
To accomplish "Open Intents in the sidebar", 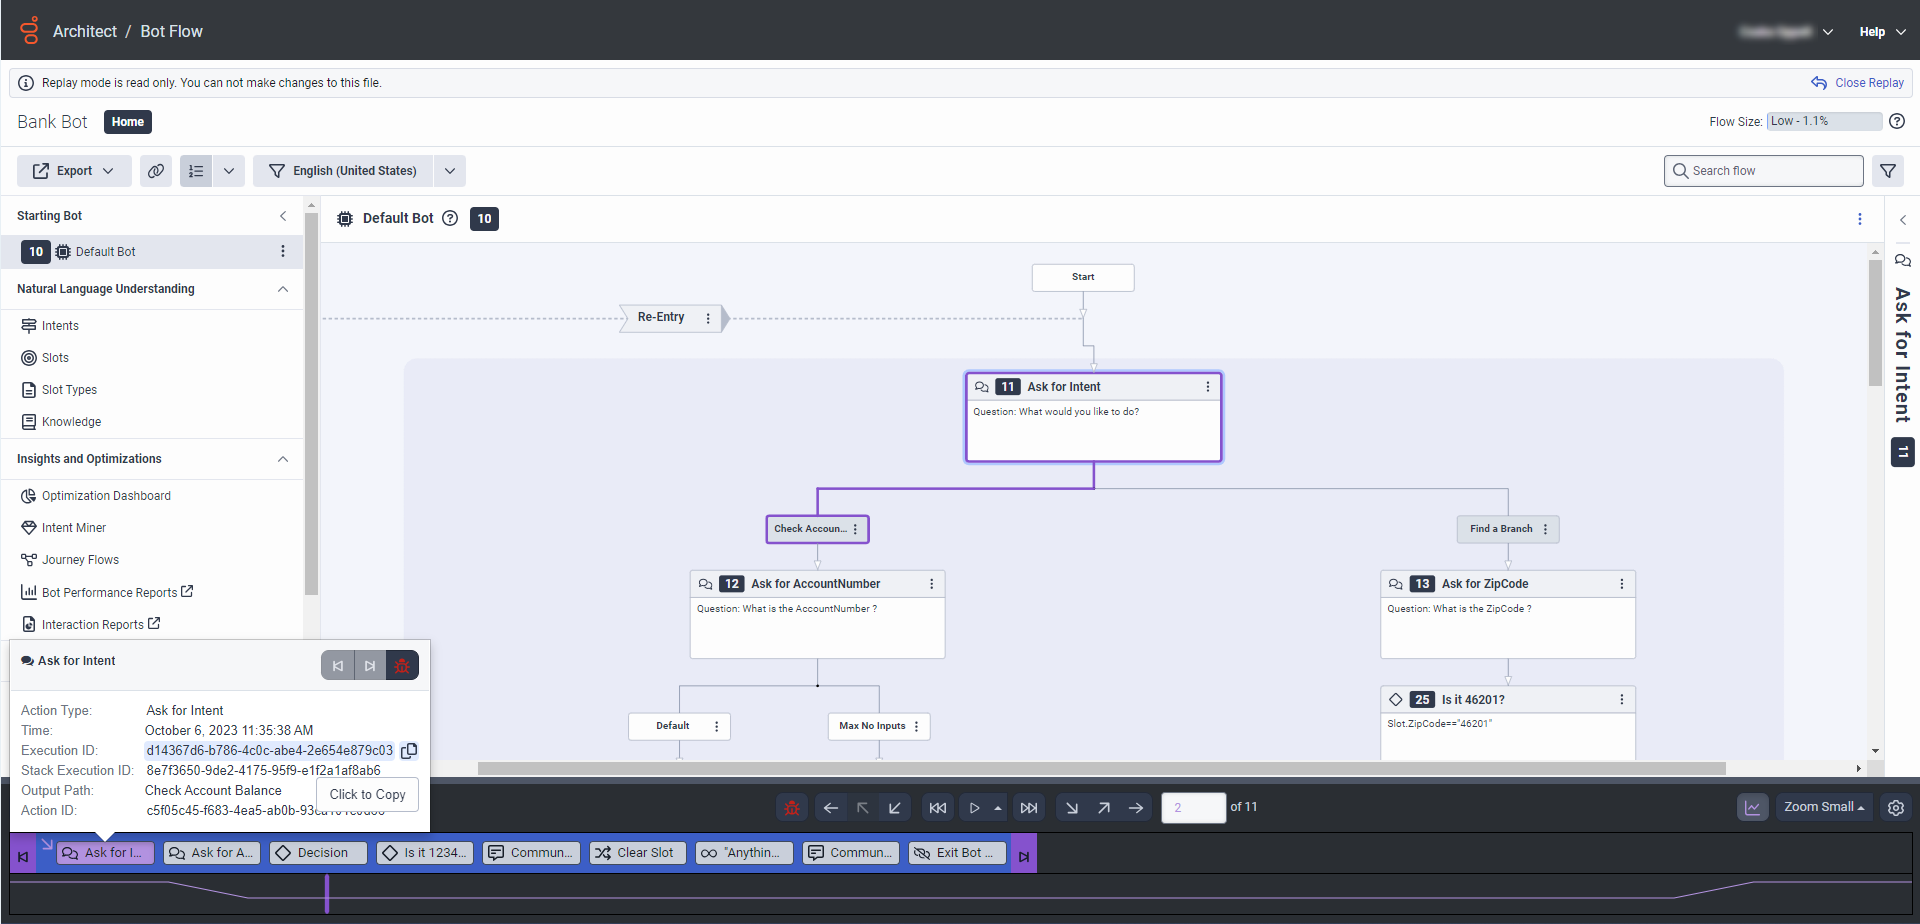I will coord(60,326).
